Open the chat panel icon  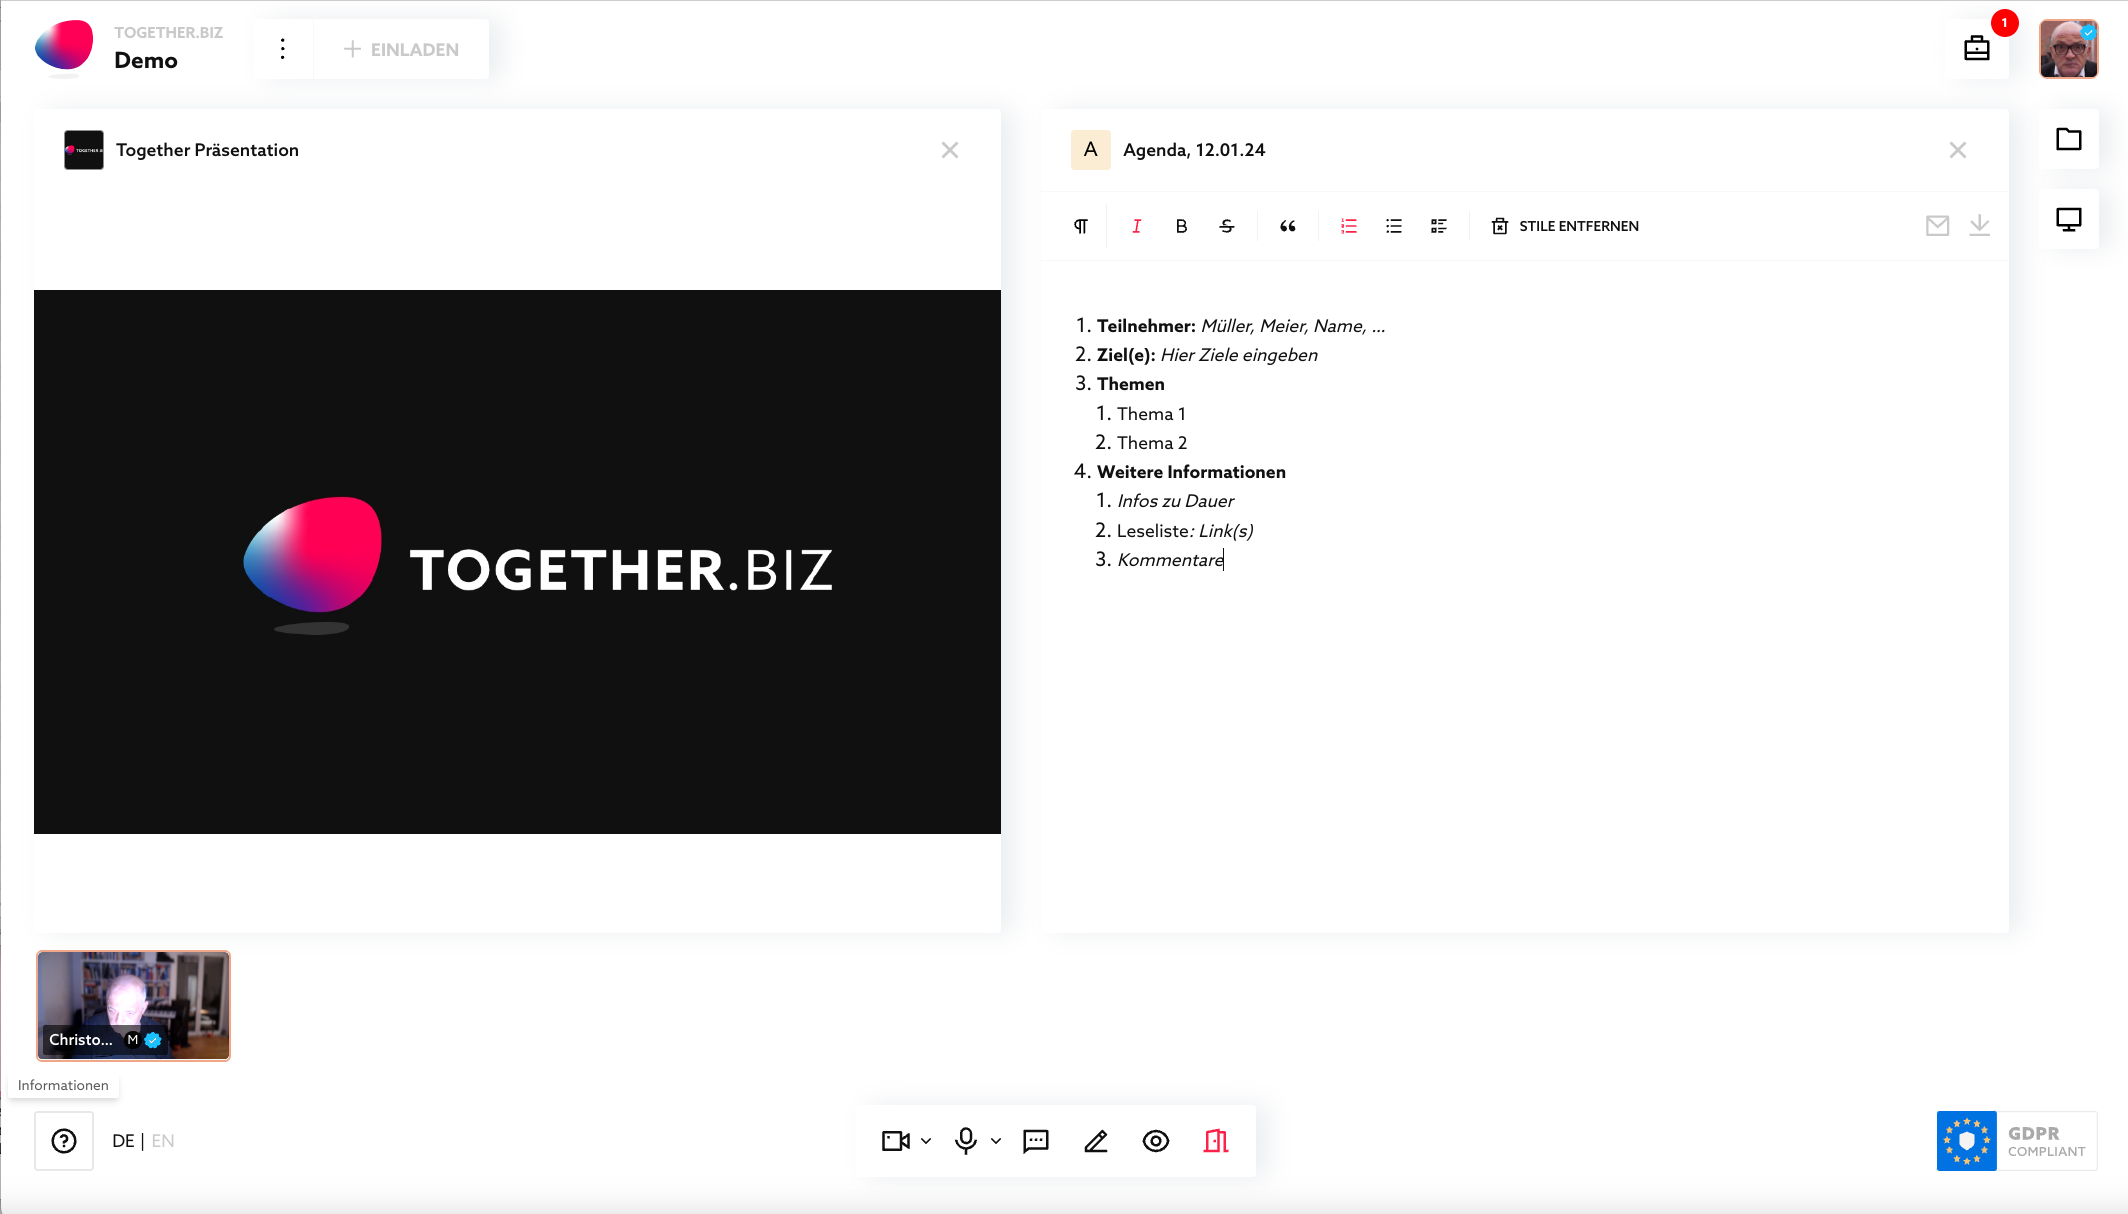[x=1035, y=1140]
